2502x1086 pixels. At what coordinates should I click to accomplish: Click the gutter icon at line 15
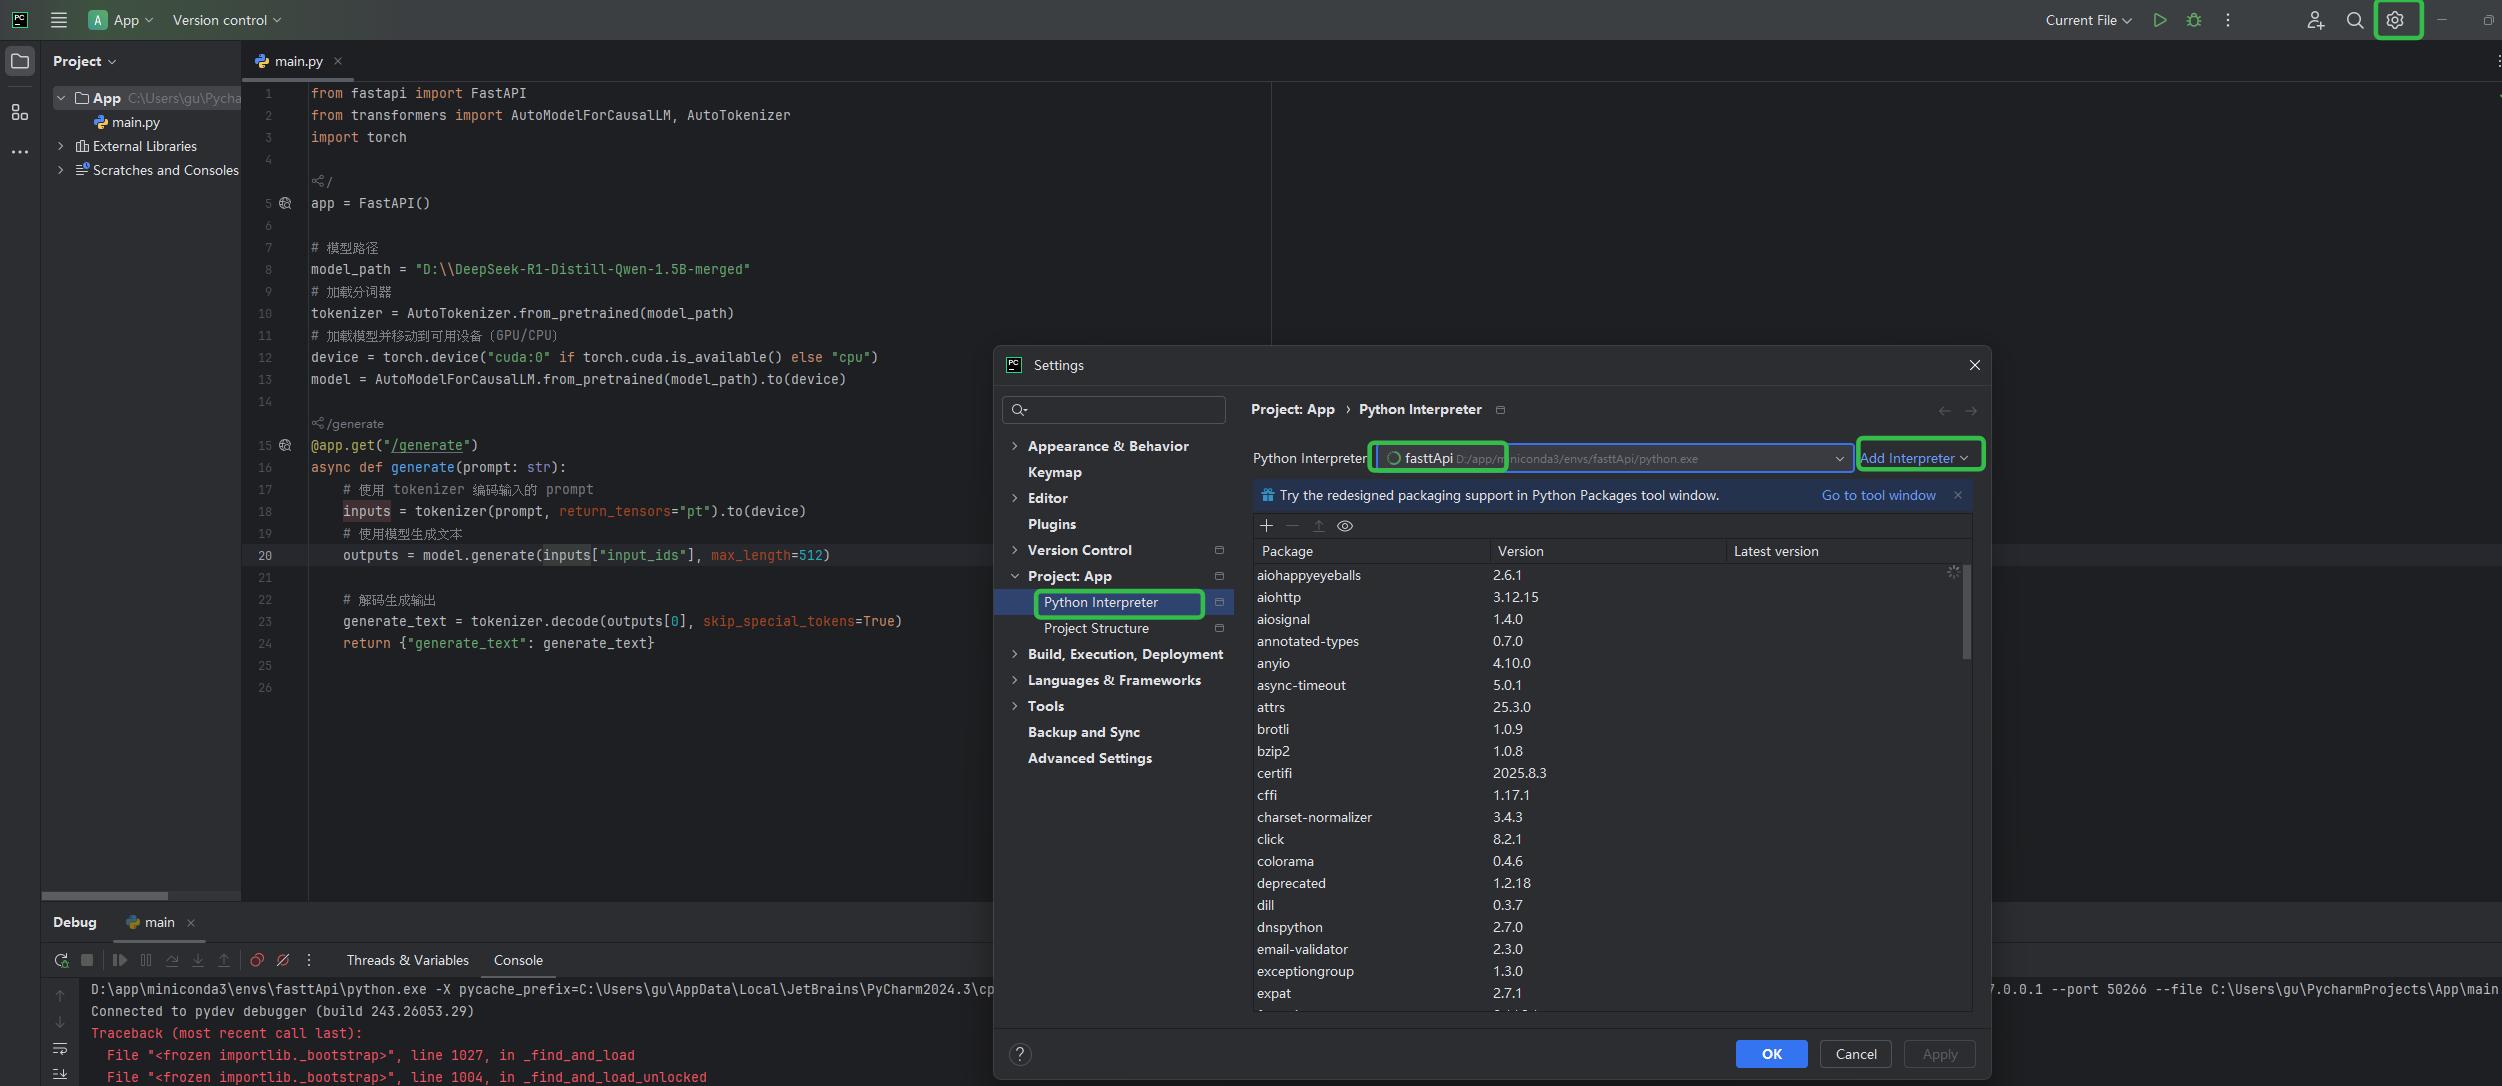[285, 445]
